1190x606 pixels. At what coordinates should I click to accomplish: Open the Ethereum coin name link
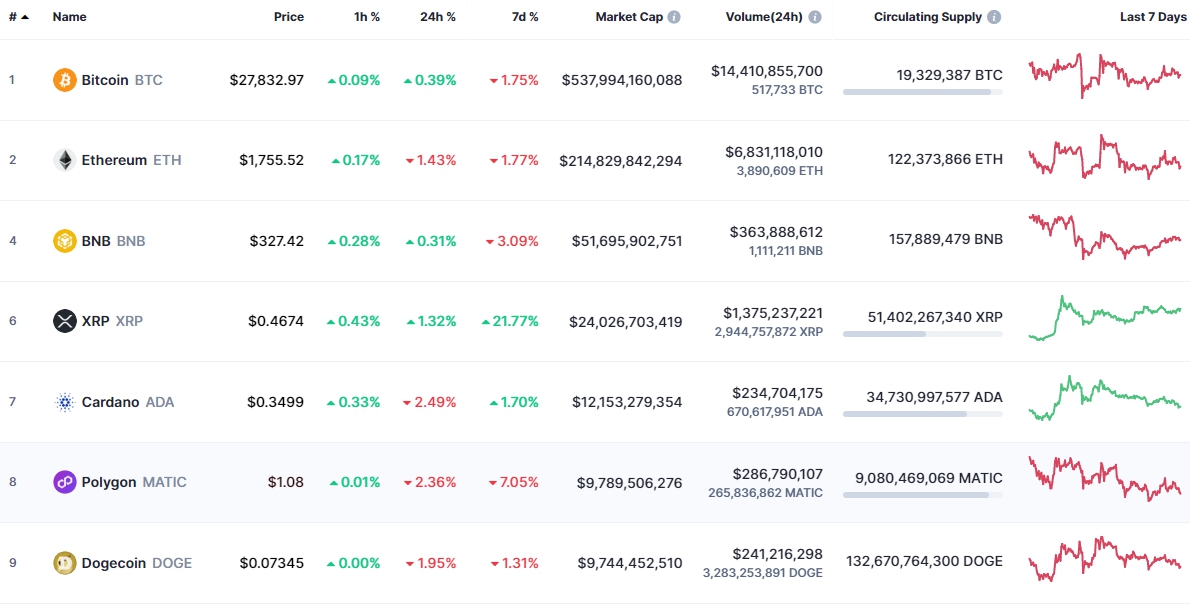(x=115, y=160)
